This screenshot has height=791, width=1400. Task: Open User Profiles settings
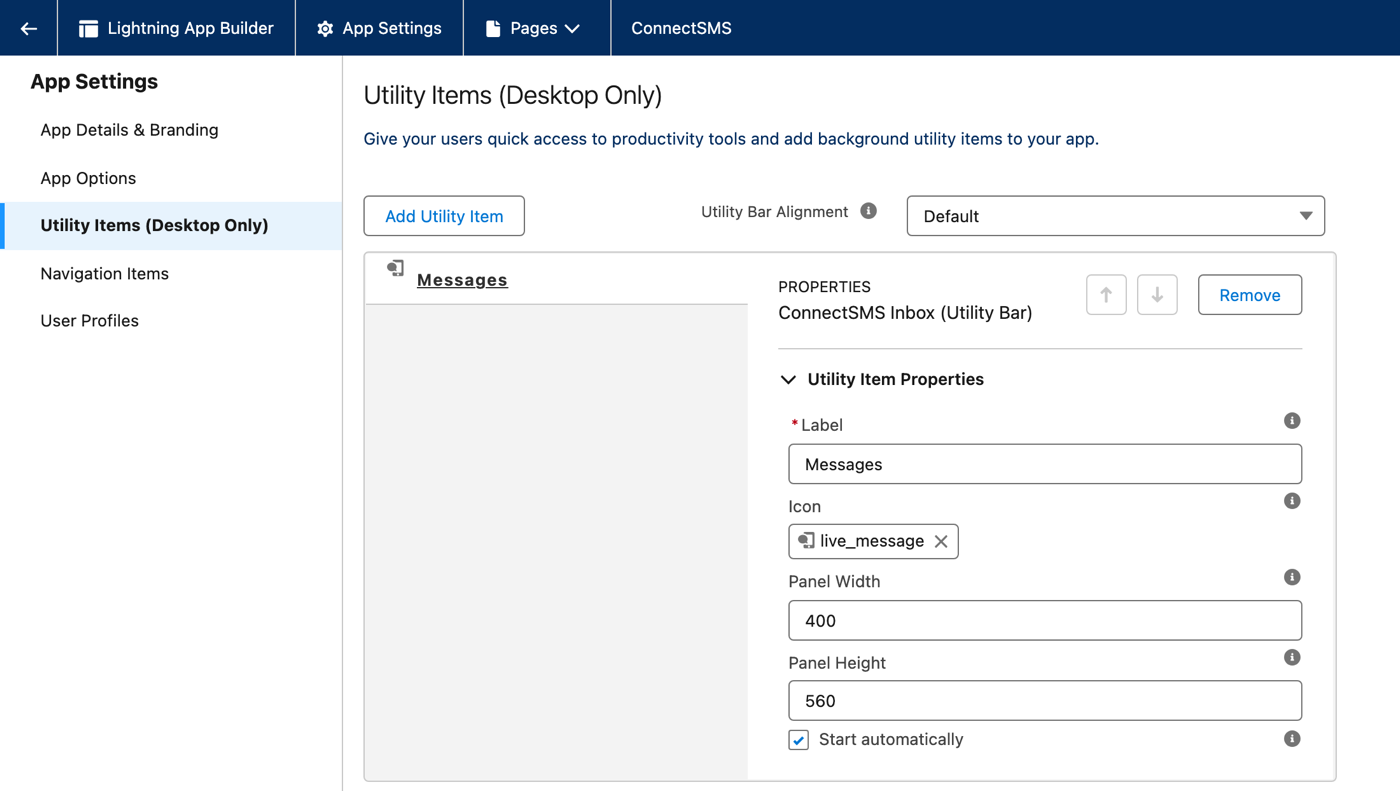(x=89, y=321)
